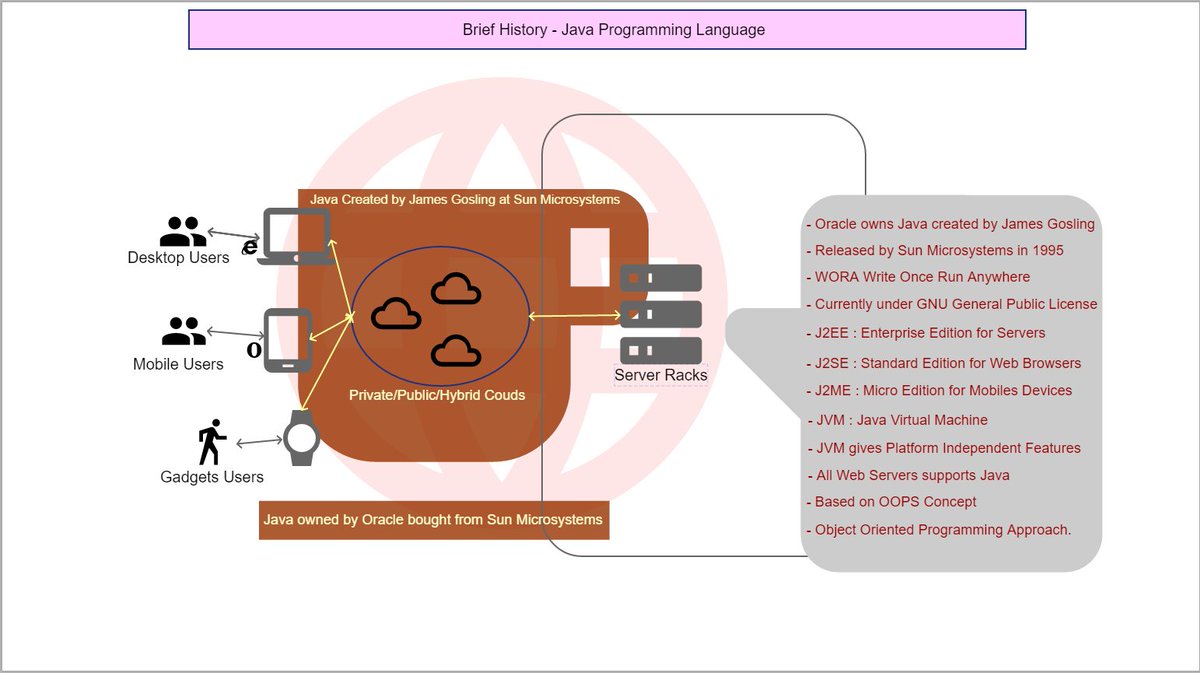Select the Desktop Users label
This screenshot has height=673, width=1200.
(178, 257)
